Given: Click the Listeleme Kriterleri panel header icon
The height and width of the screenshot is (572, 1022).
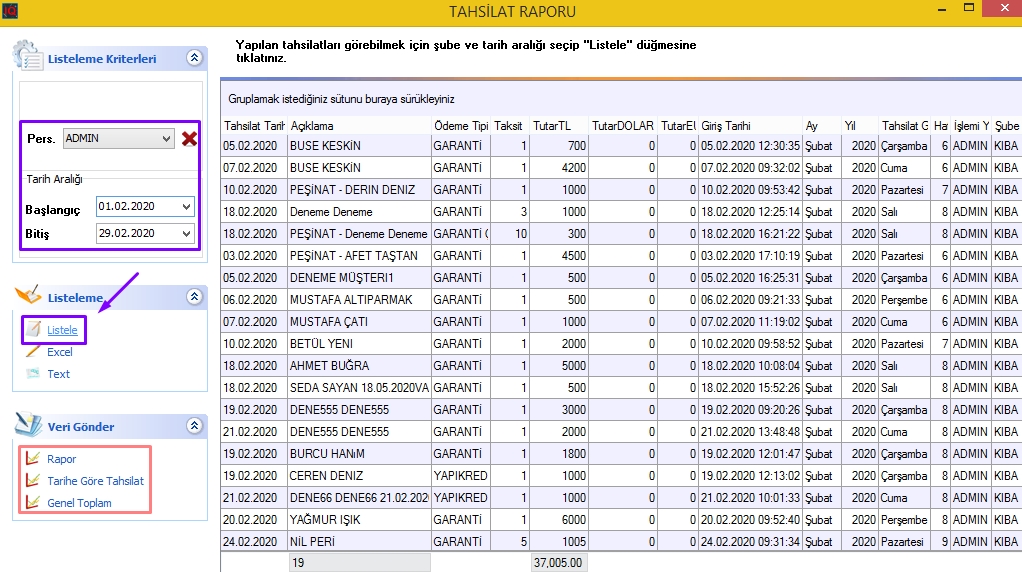Looking at the screenshot, I should coord(28,57).
